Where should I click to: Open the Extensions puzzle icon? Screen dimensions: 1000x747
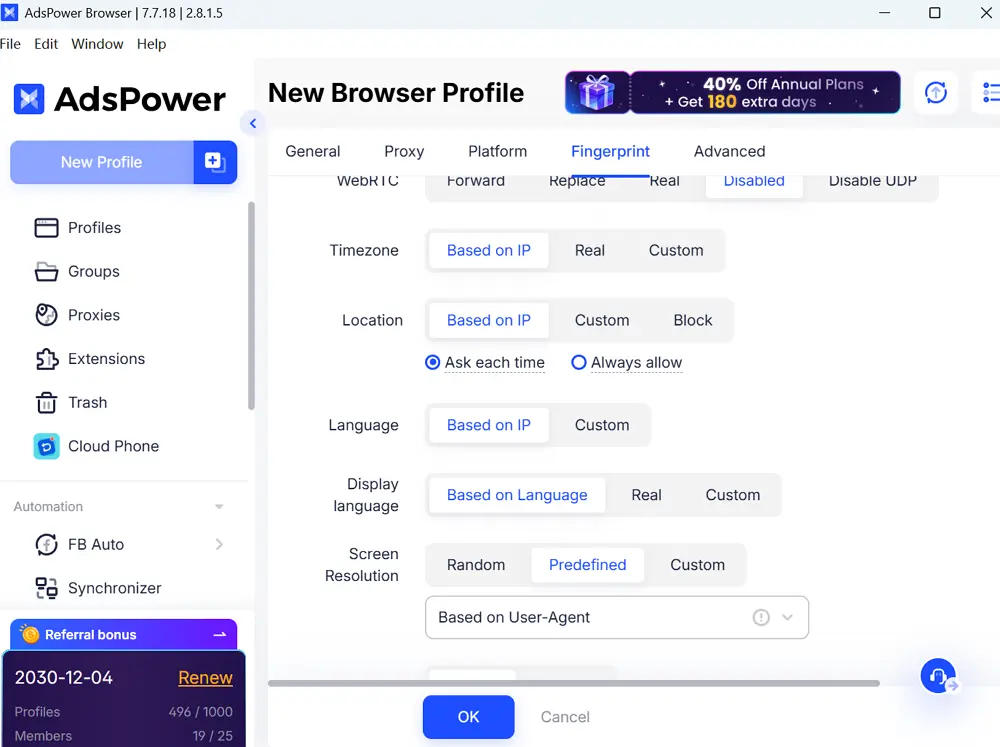tap(46, 359)
